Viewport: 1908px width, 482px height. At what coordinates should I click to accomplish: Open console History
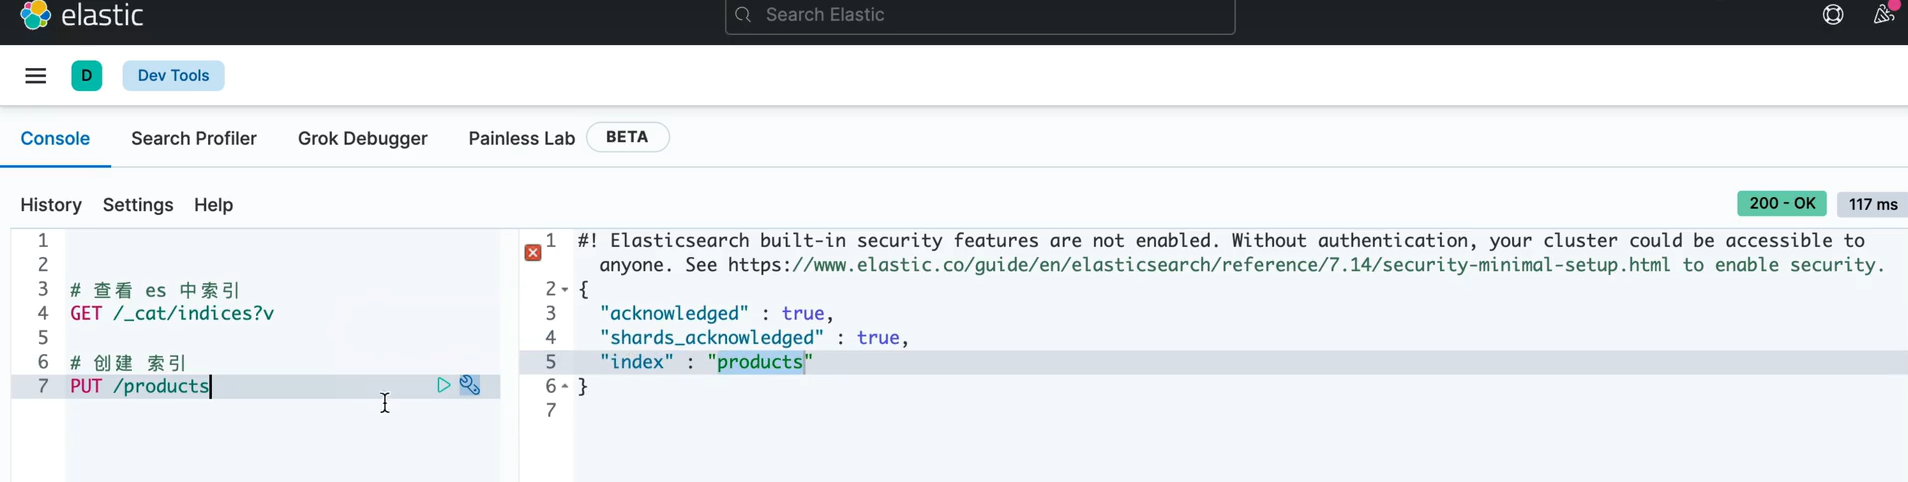(x=51, y=205)
